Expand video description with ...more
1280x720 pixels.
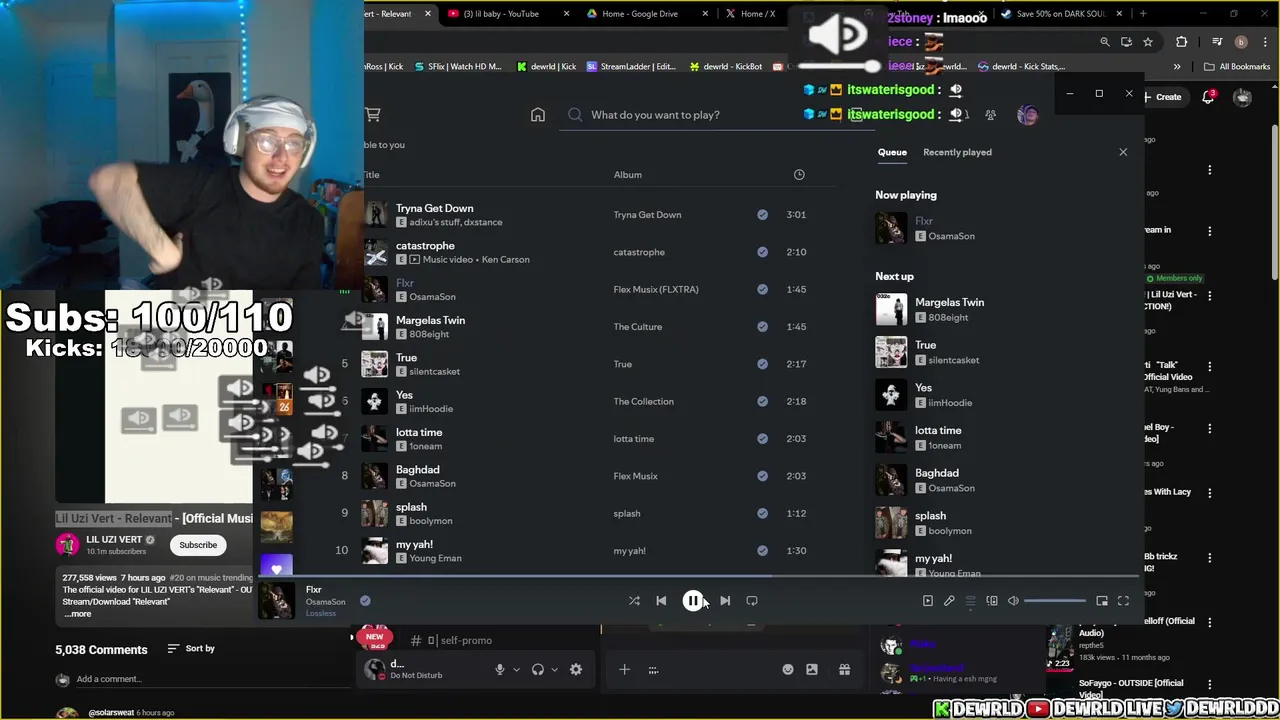pos(78,614)
